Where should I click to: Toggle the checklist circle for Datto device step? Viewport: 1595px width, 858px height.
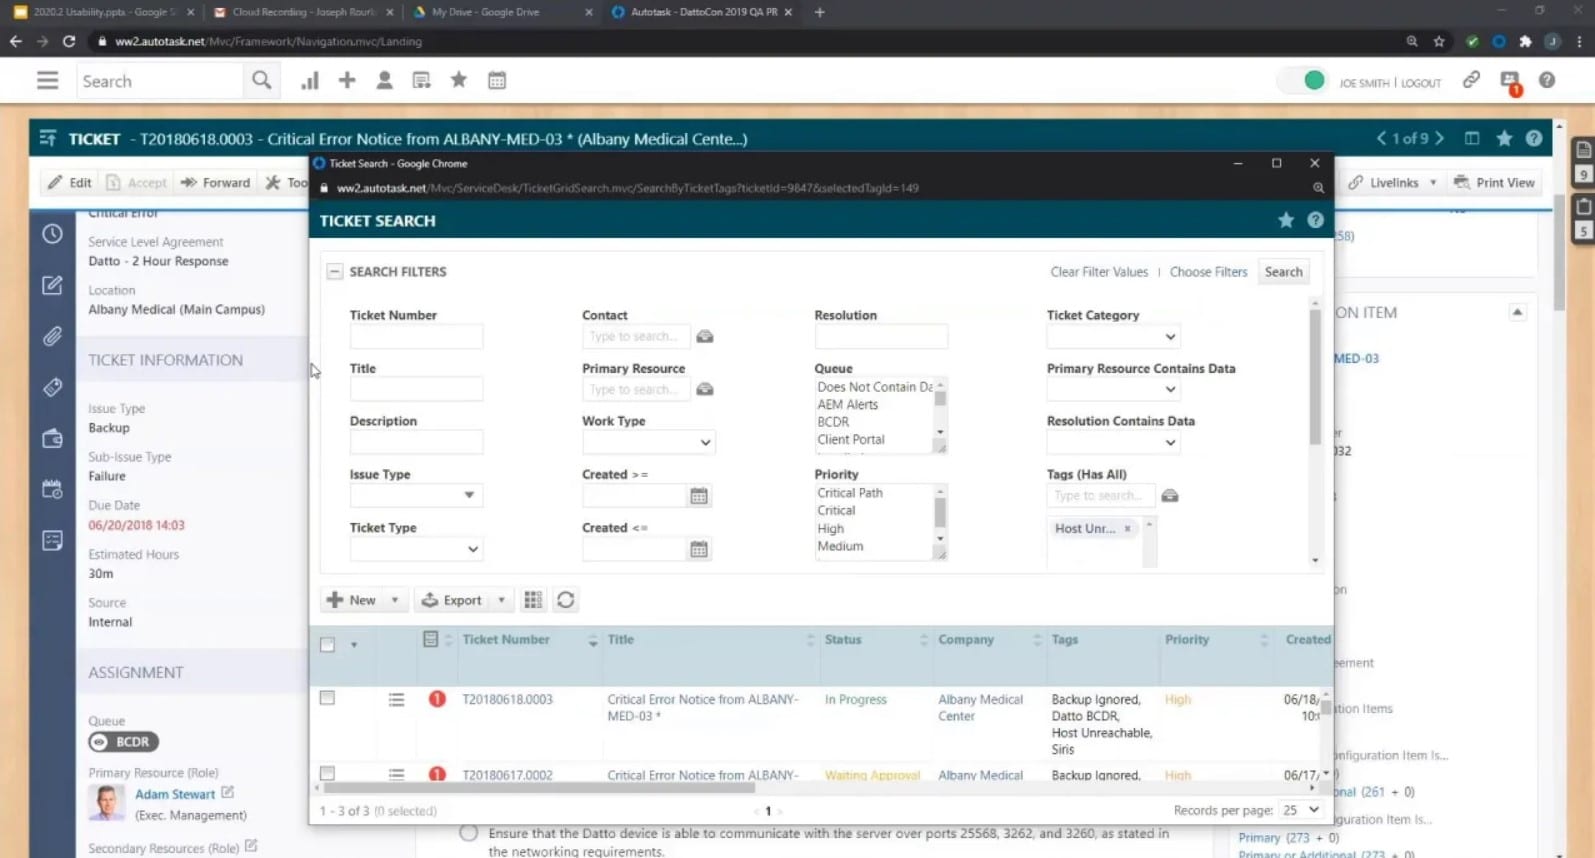[x=468, y=833]
